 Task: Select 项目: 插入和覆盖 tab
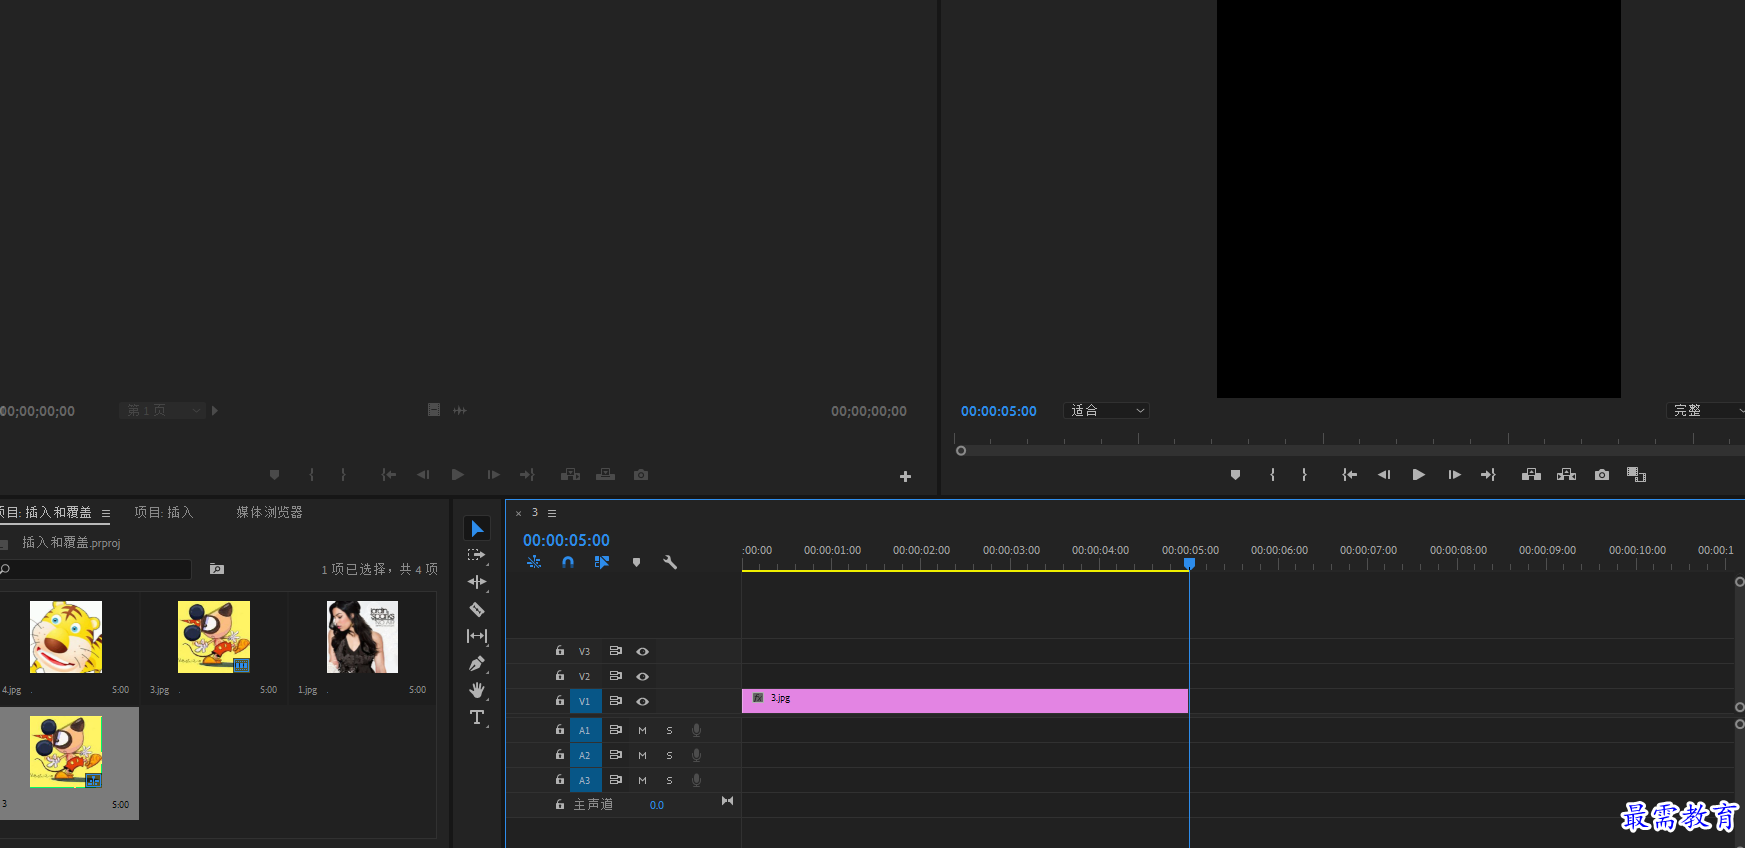point(46,512)
